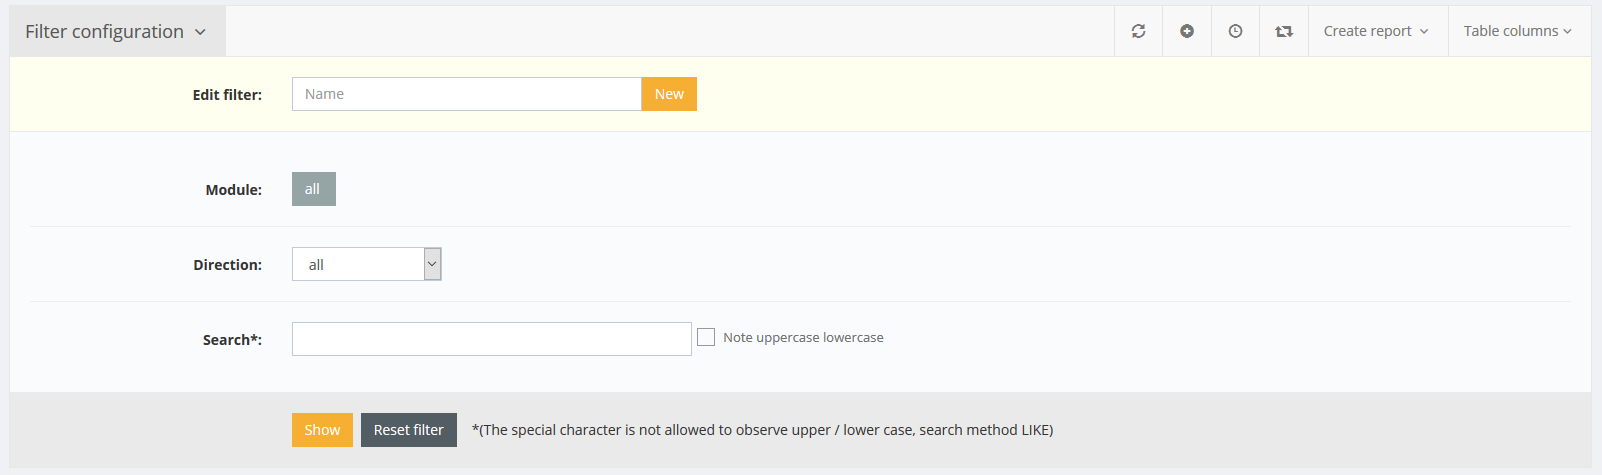The width and height of the screenshot is (1602, 475).
Task: Click the 'Search*:' field label
Action: click(x=232, y=340)
